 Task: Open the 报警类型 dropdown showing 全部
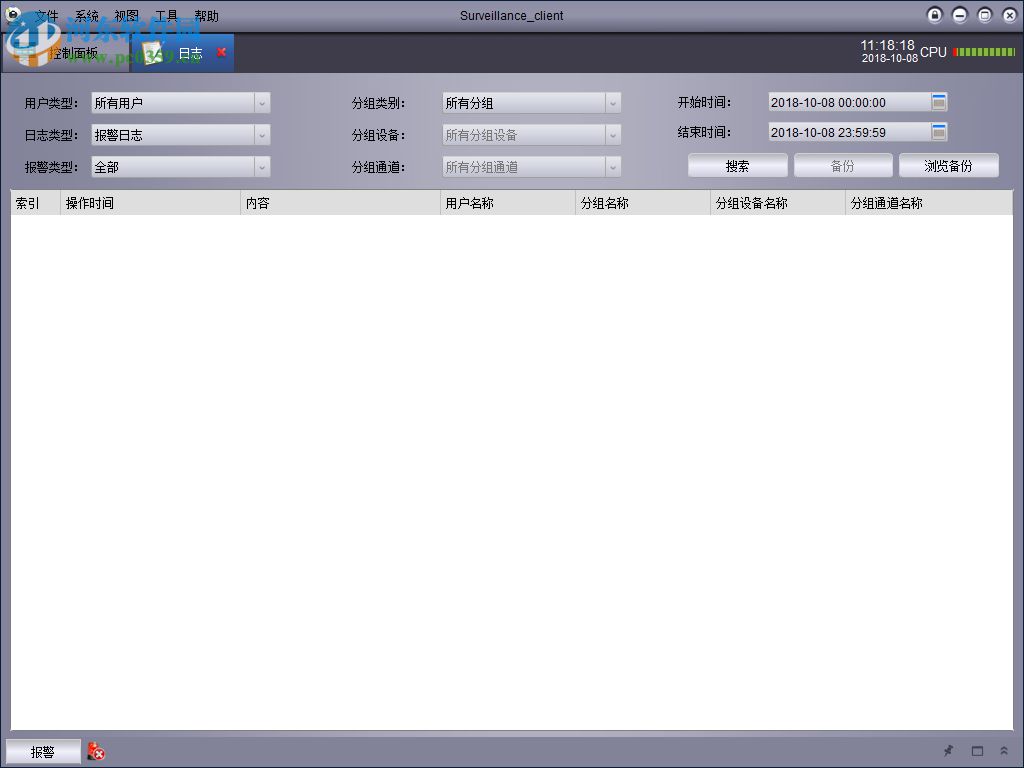coord(181,167)
